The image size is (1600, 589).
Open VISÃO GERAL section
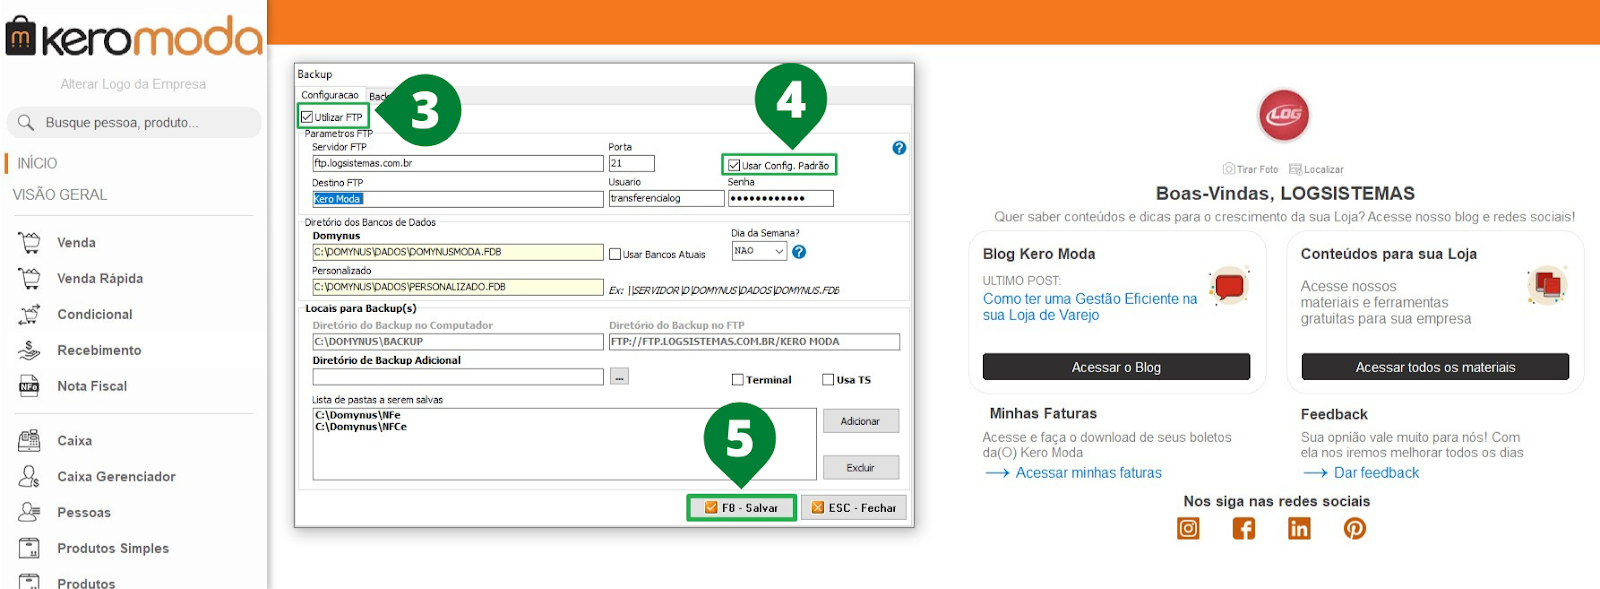click(60, 195)
